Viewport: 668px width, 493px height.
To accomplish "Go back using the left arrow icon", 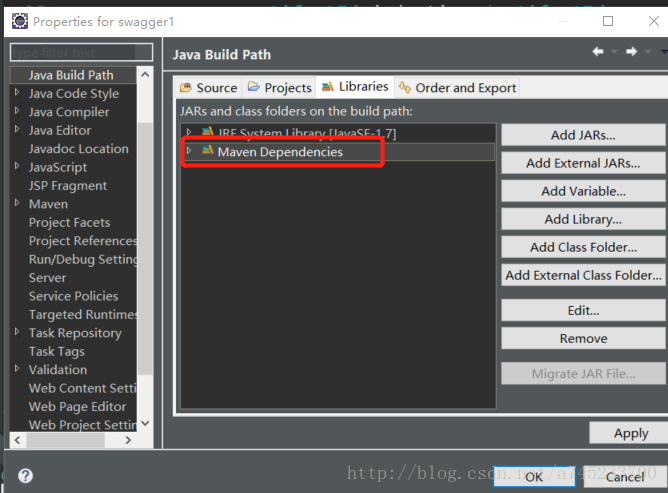I will [598, 52].
